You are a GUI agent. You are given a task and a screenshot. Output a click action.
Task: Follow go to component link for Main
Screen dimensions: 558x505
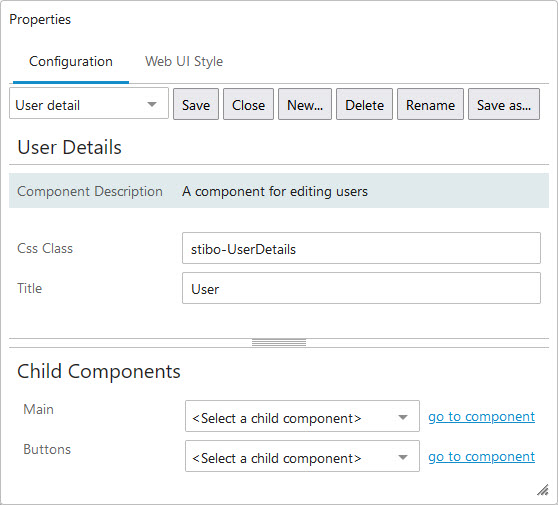481,416
